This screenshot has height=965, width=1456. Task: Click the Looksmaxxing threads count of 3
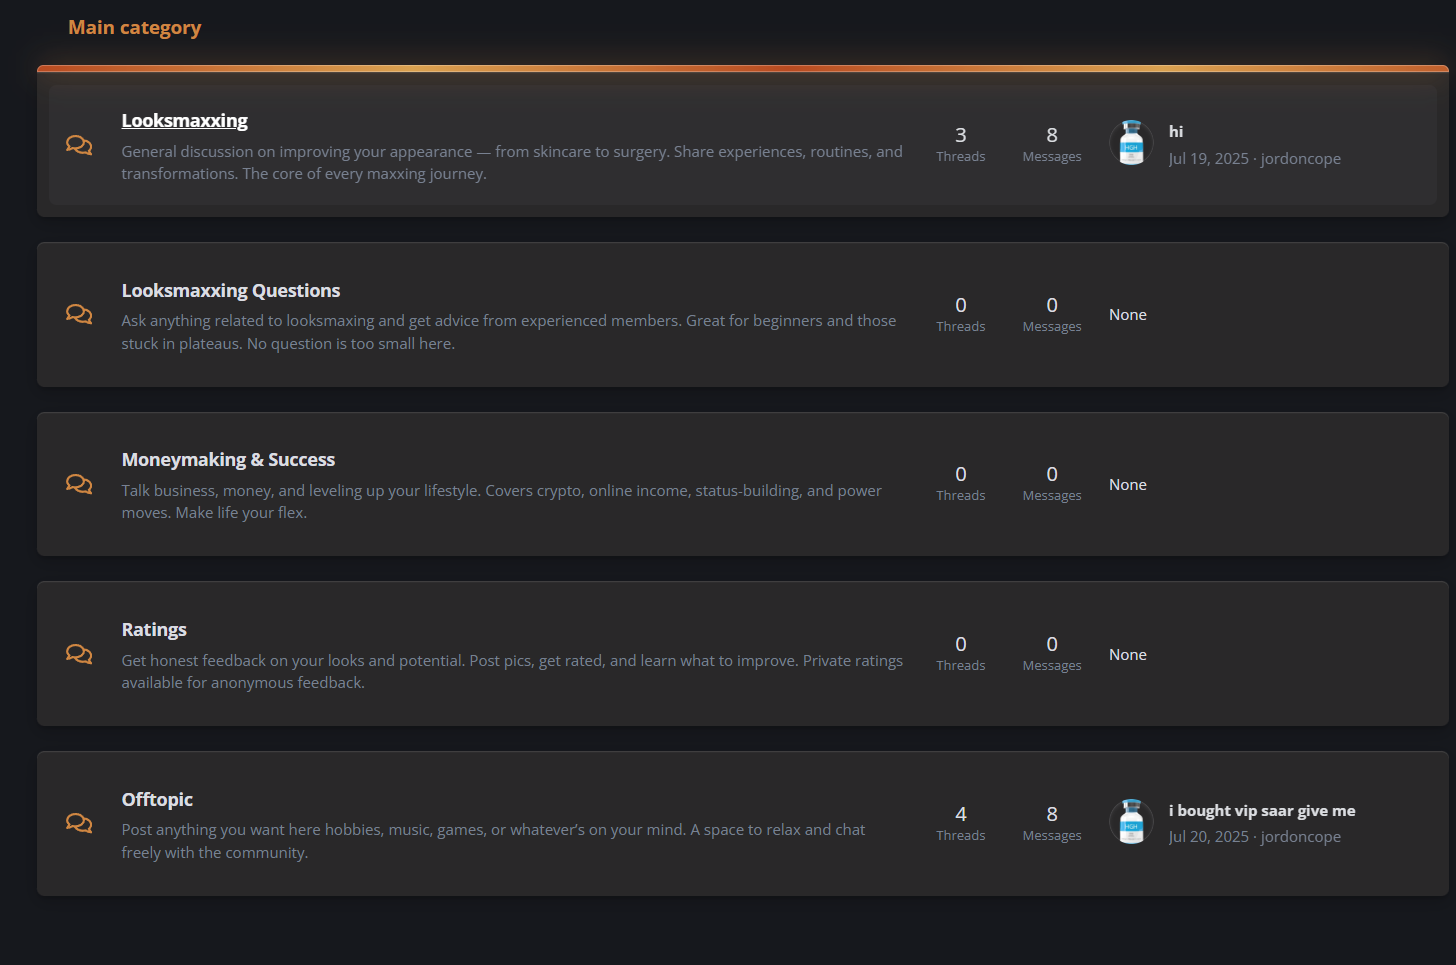(960, 136)
